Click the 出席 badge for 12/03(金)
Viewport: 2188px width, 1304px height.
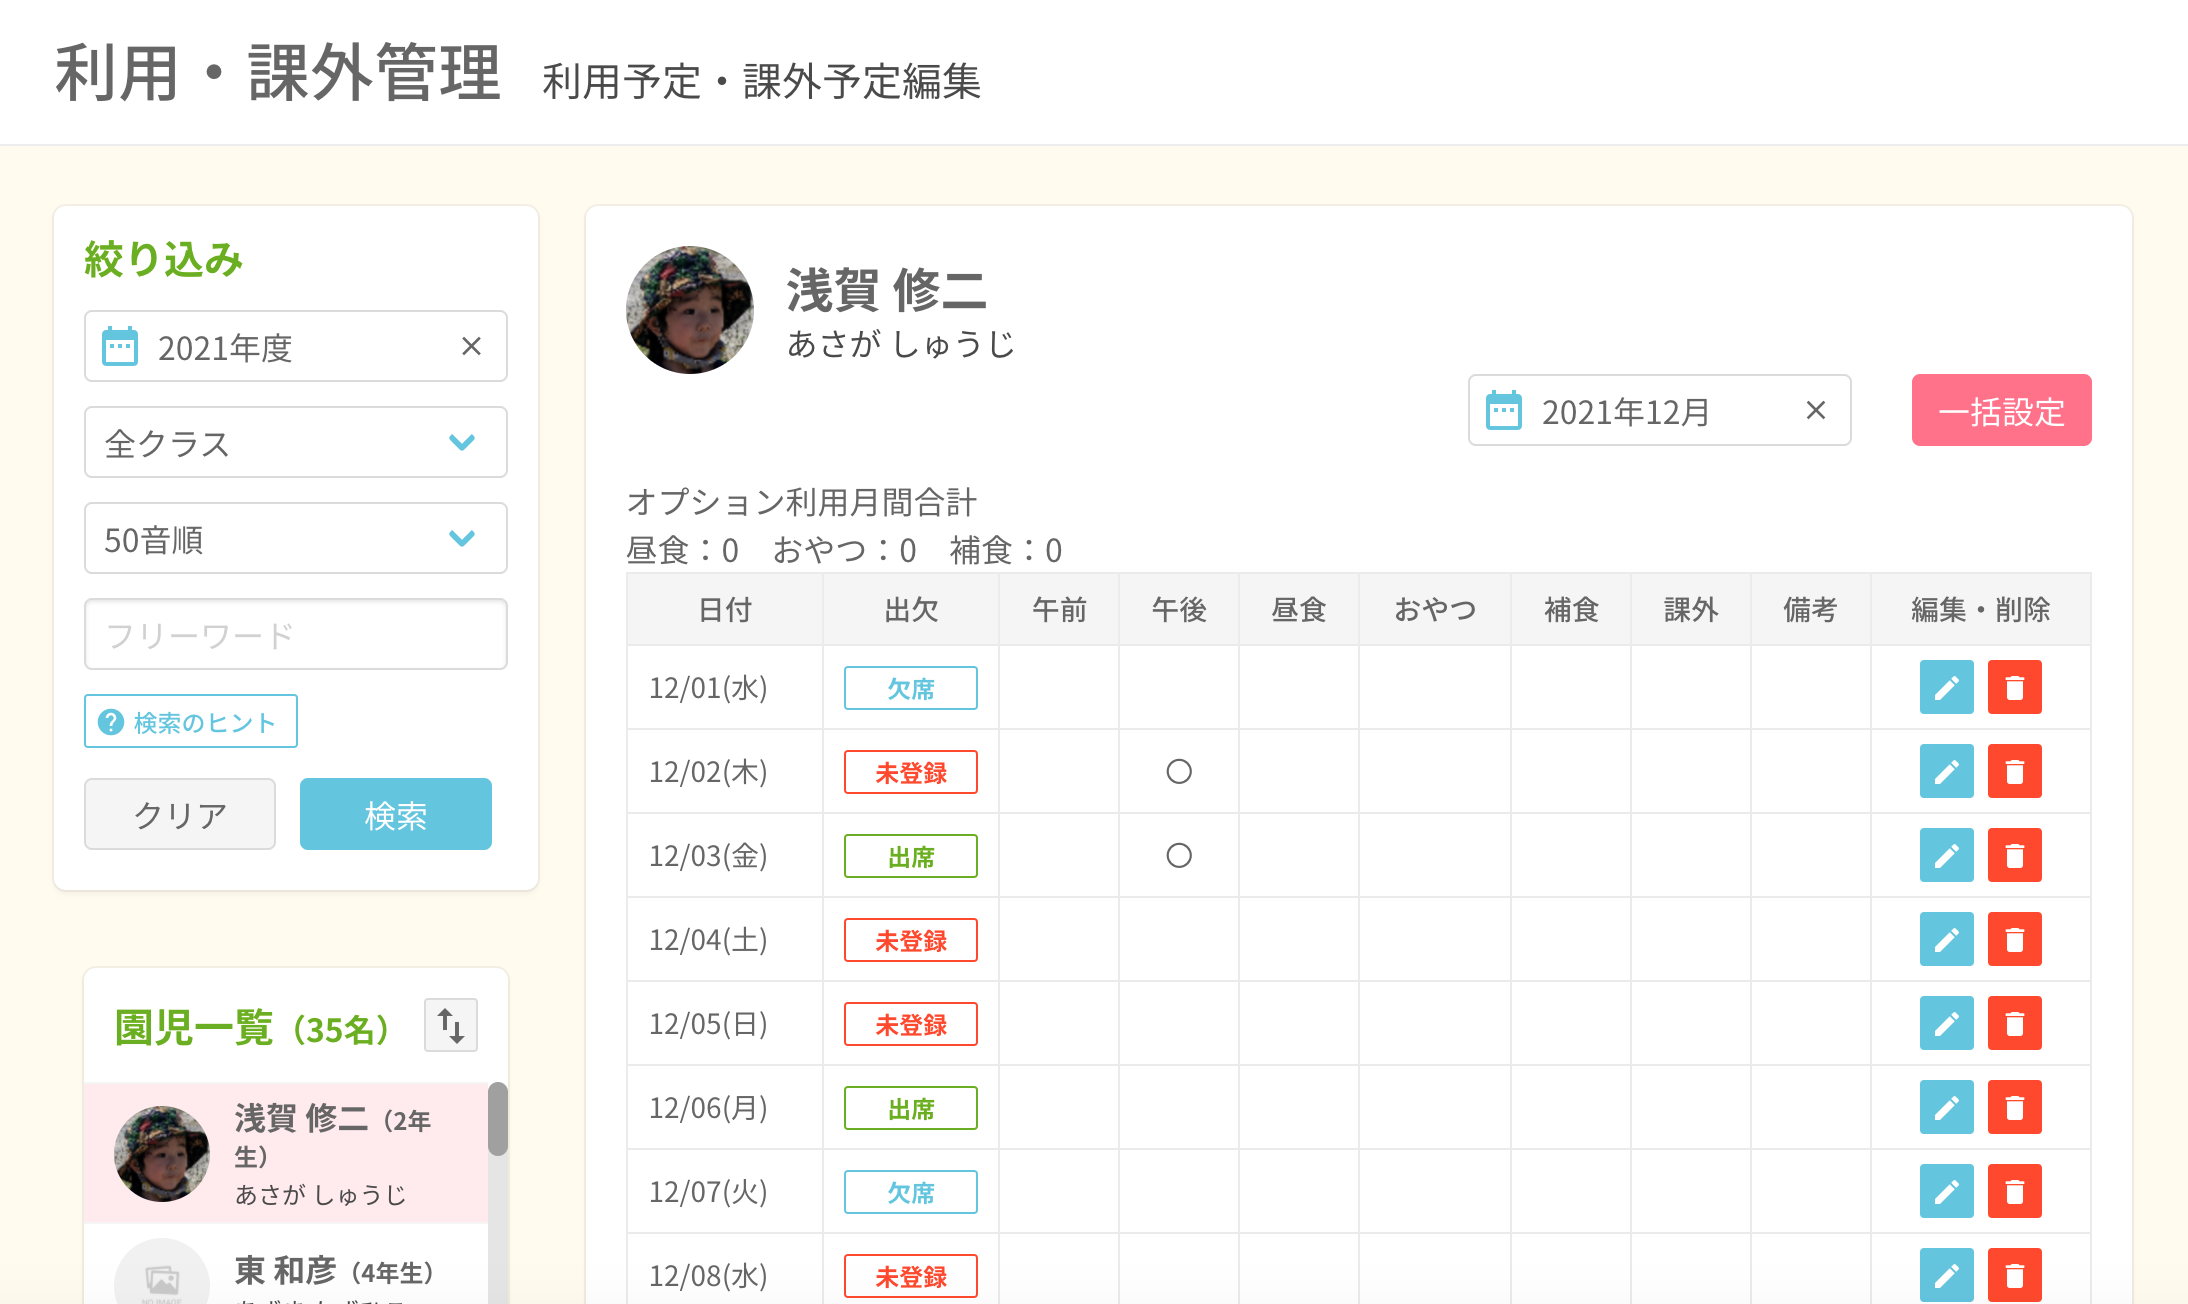911,856
